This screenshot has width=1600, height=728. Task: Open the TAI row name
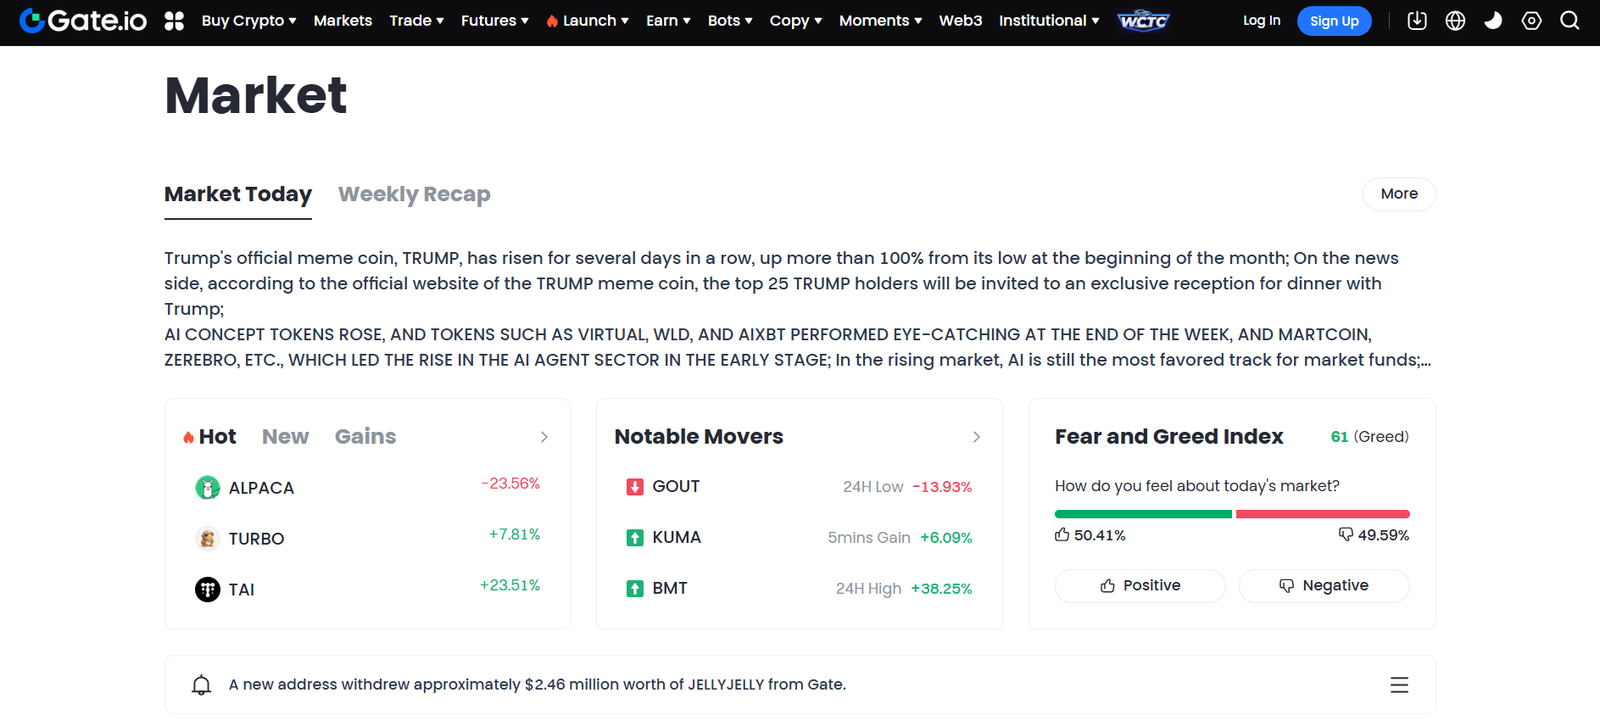point(241,590)
